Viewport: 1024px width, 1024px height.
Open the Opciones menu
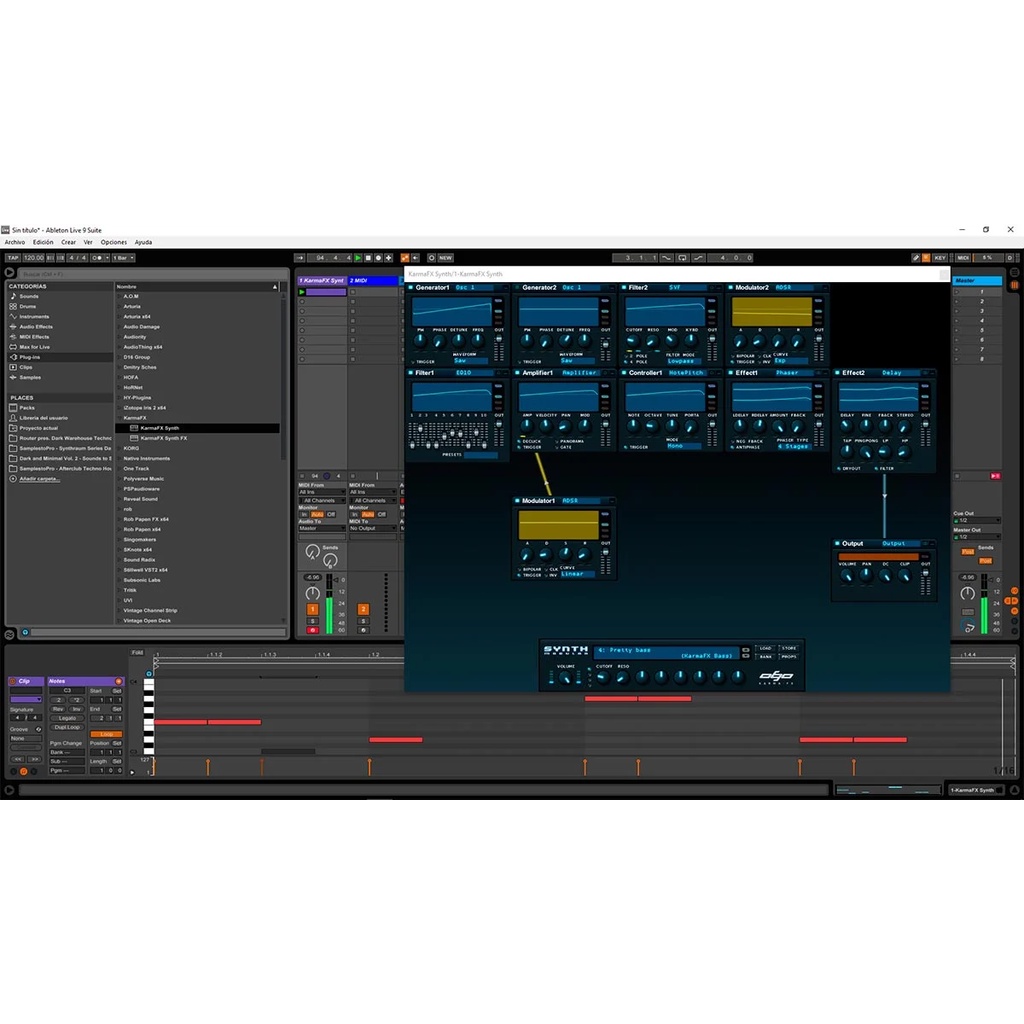point(114,242)
